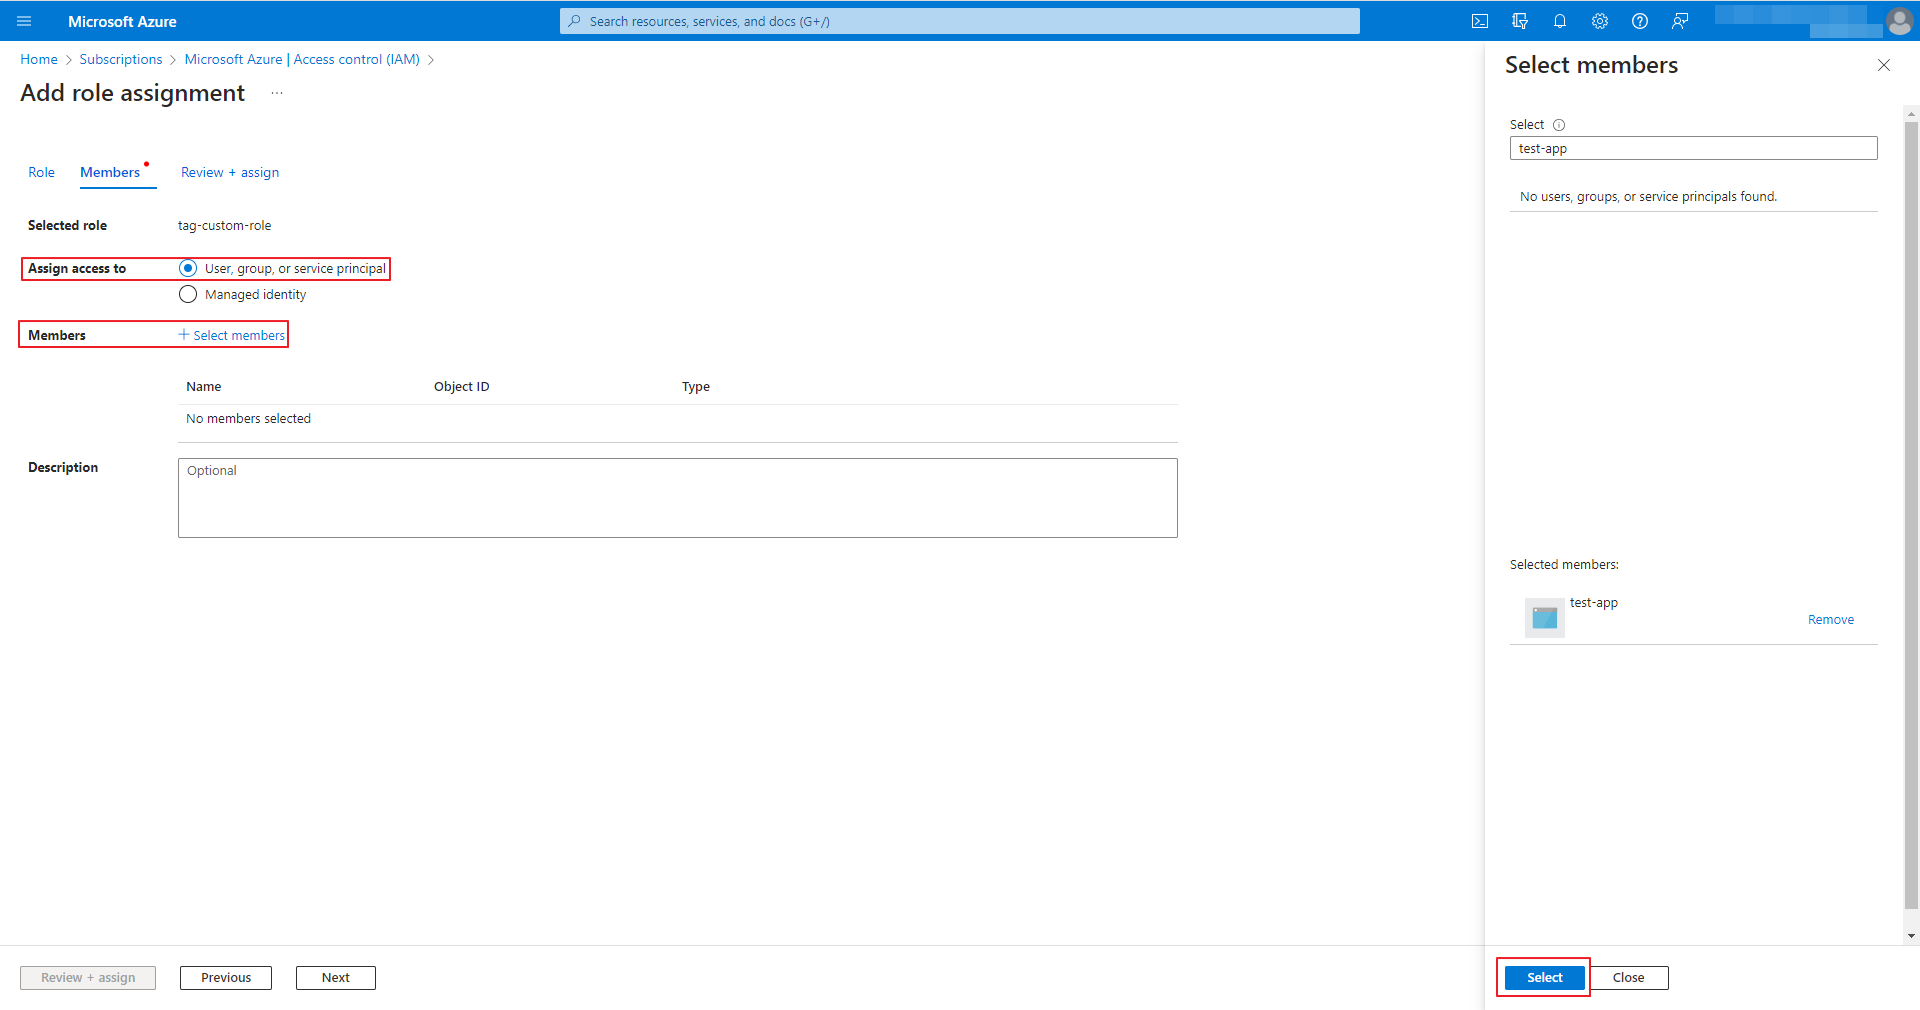Open the ellipsis menu beside page title
The width and height of the screenshot is (1920, 1010).
tap(277, 93)
